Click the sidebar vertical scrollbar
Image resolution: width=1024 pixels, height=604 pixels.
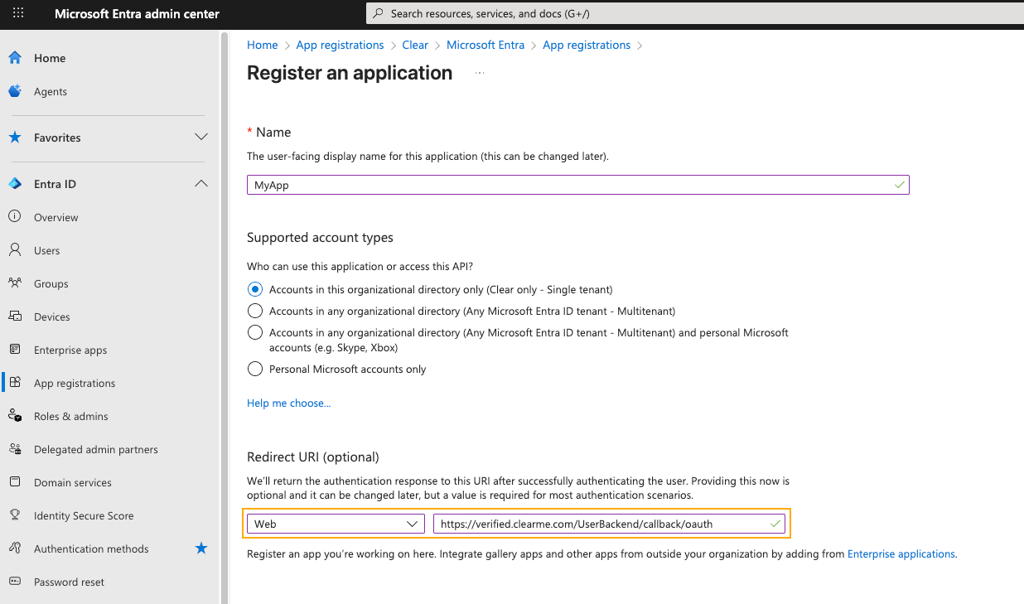(x=225, y=318)
